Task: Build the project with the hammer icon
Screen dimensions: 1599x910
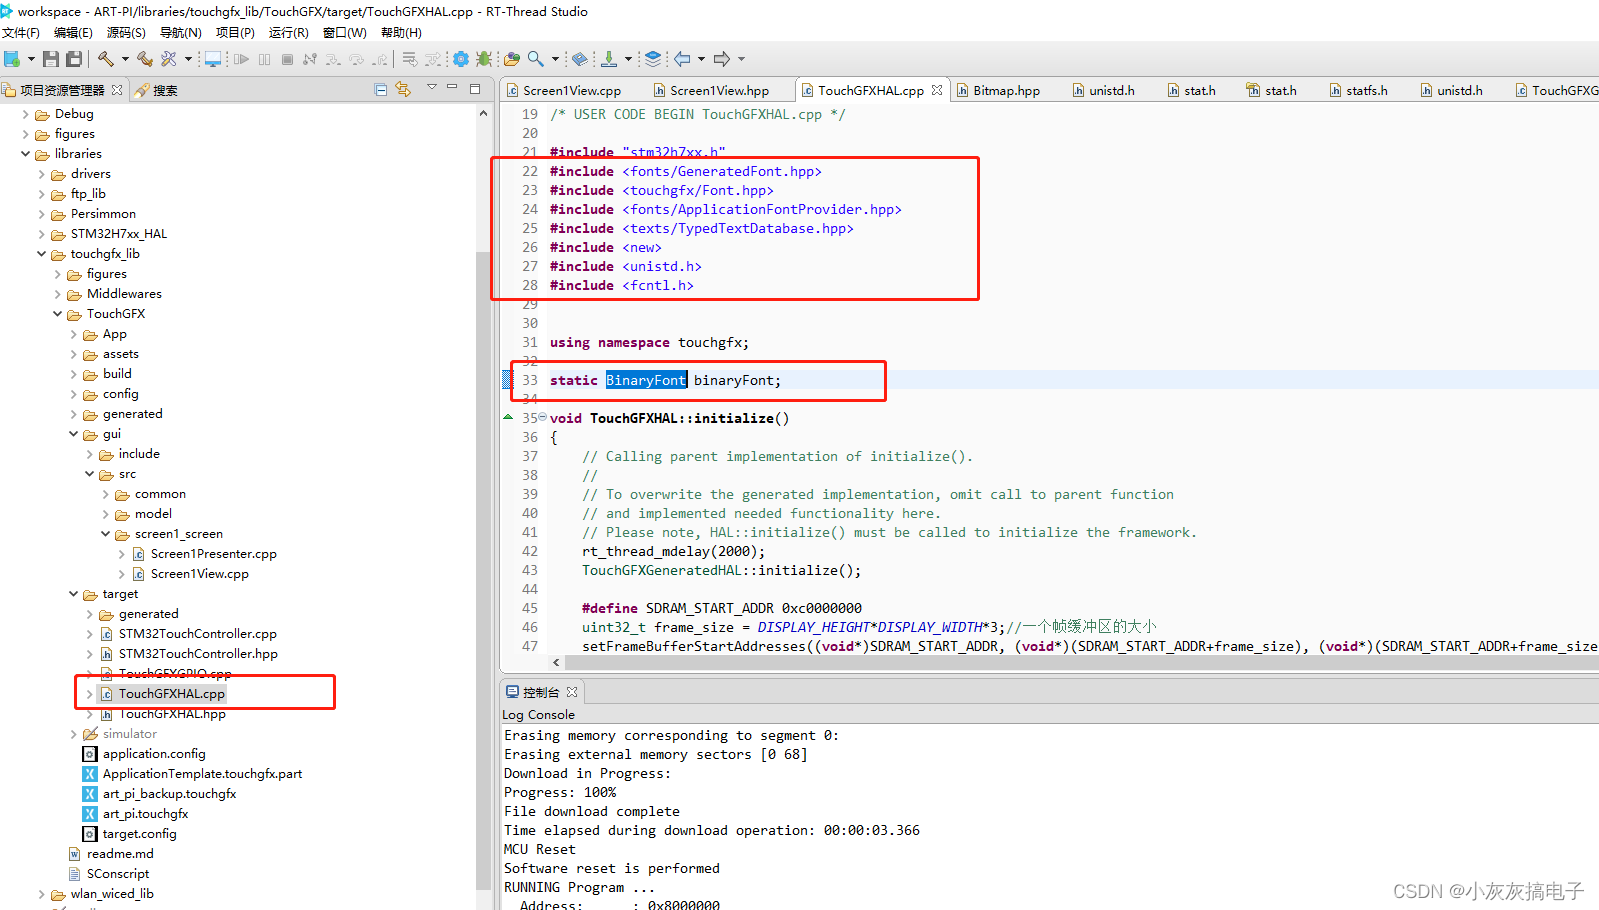Action: 106,59
